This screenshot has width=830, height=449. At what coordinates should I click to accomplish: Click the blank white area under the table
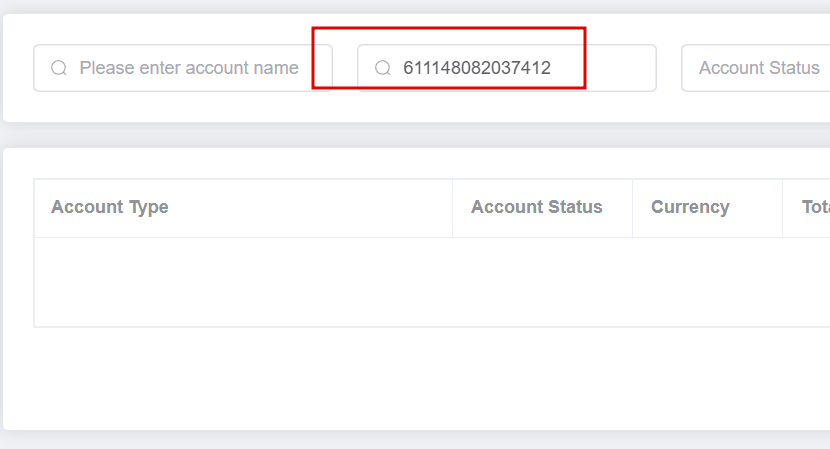416,378
